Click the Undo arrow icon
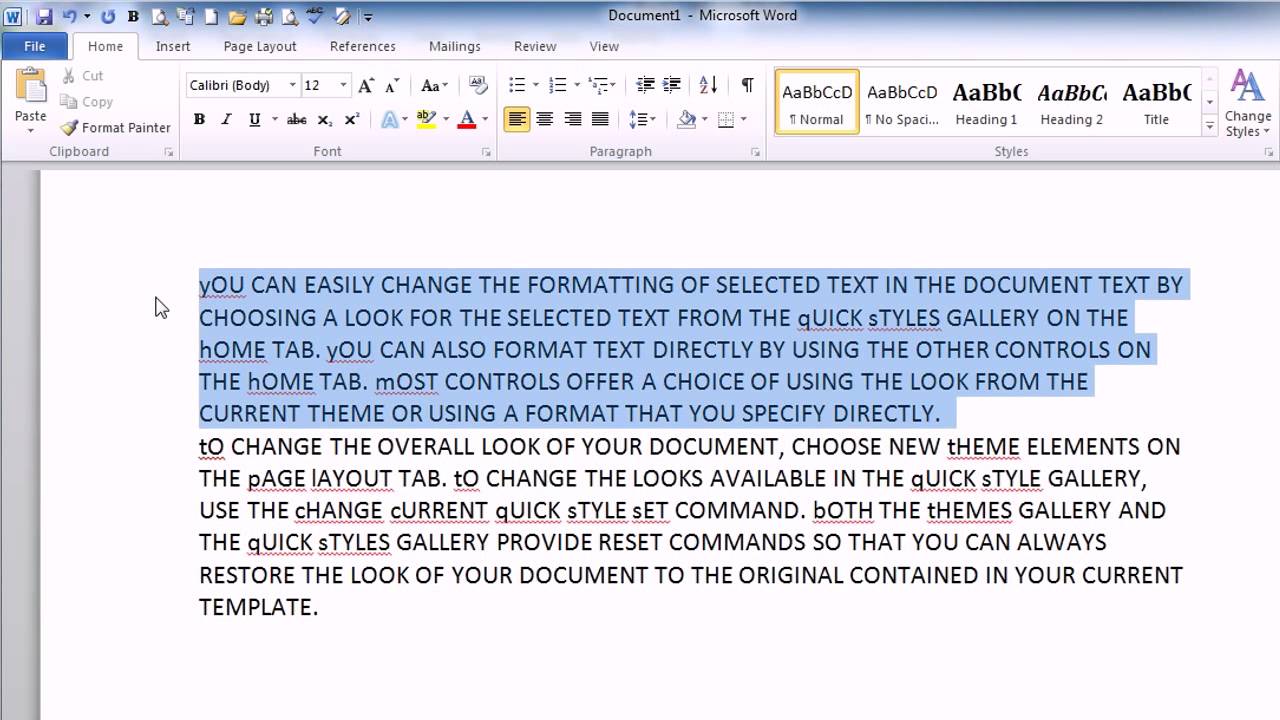The image size is (1280, 720). tap(70, 16)
